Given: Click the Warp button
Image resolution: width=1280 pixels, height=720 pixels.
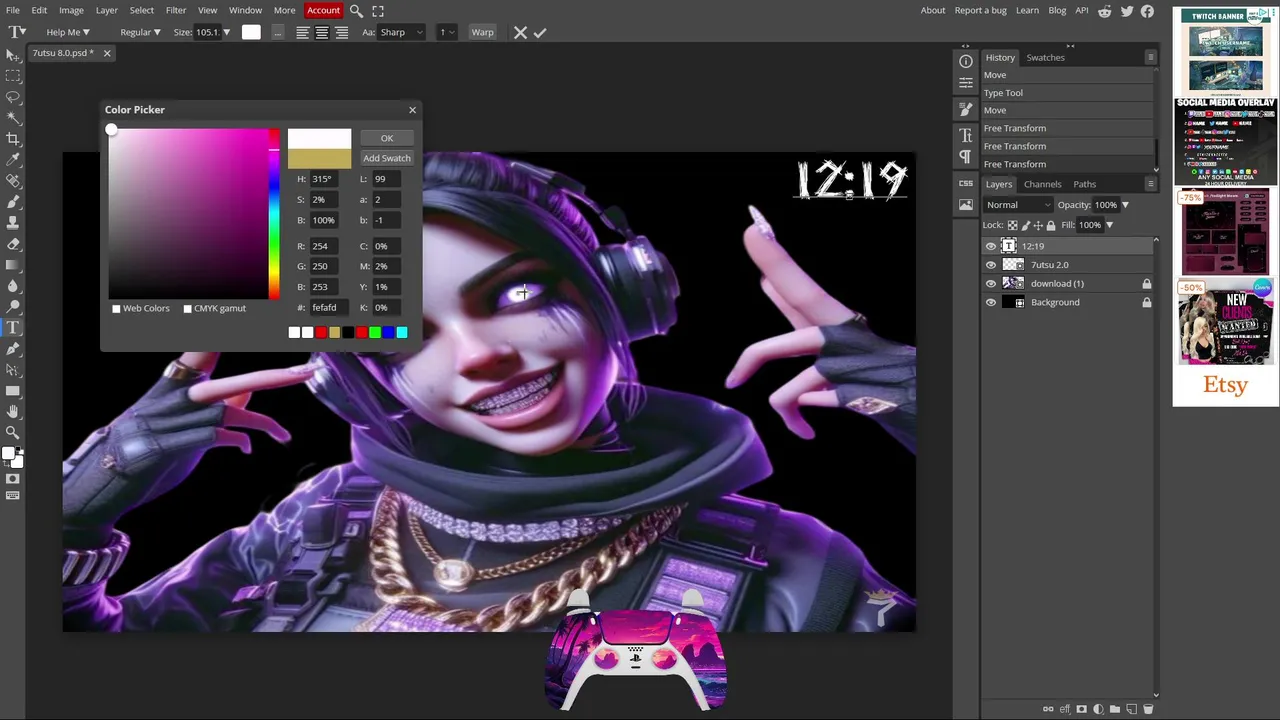Looking at the screenshot, I should 482,32.
